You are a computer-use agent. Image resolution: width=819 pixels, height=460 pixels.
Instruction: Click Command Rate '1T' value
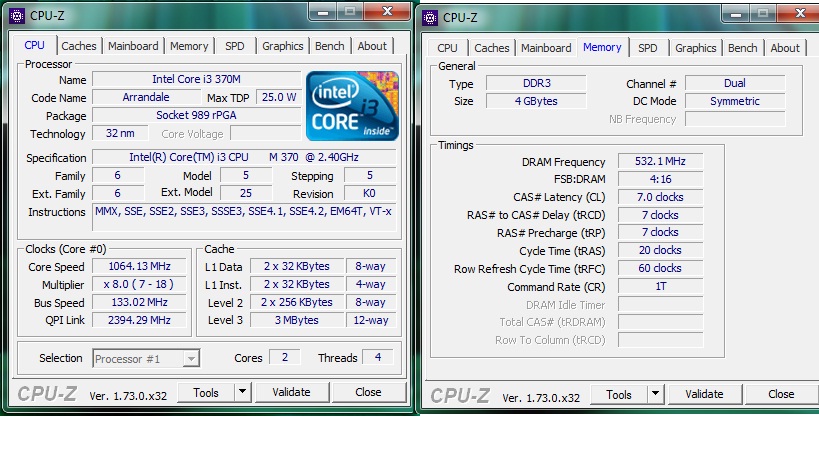coord(660,286)
